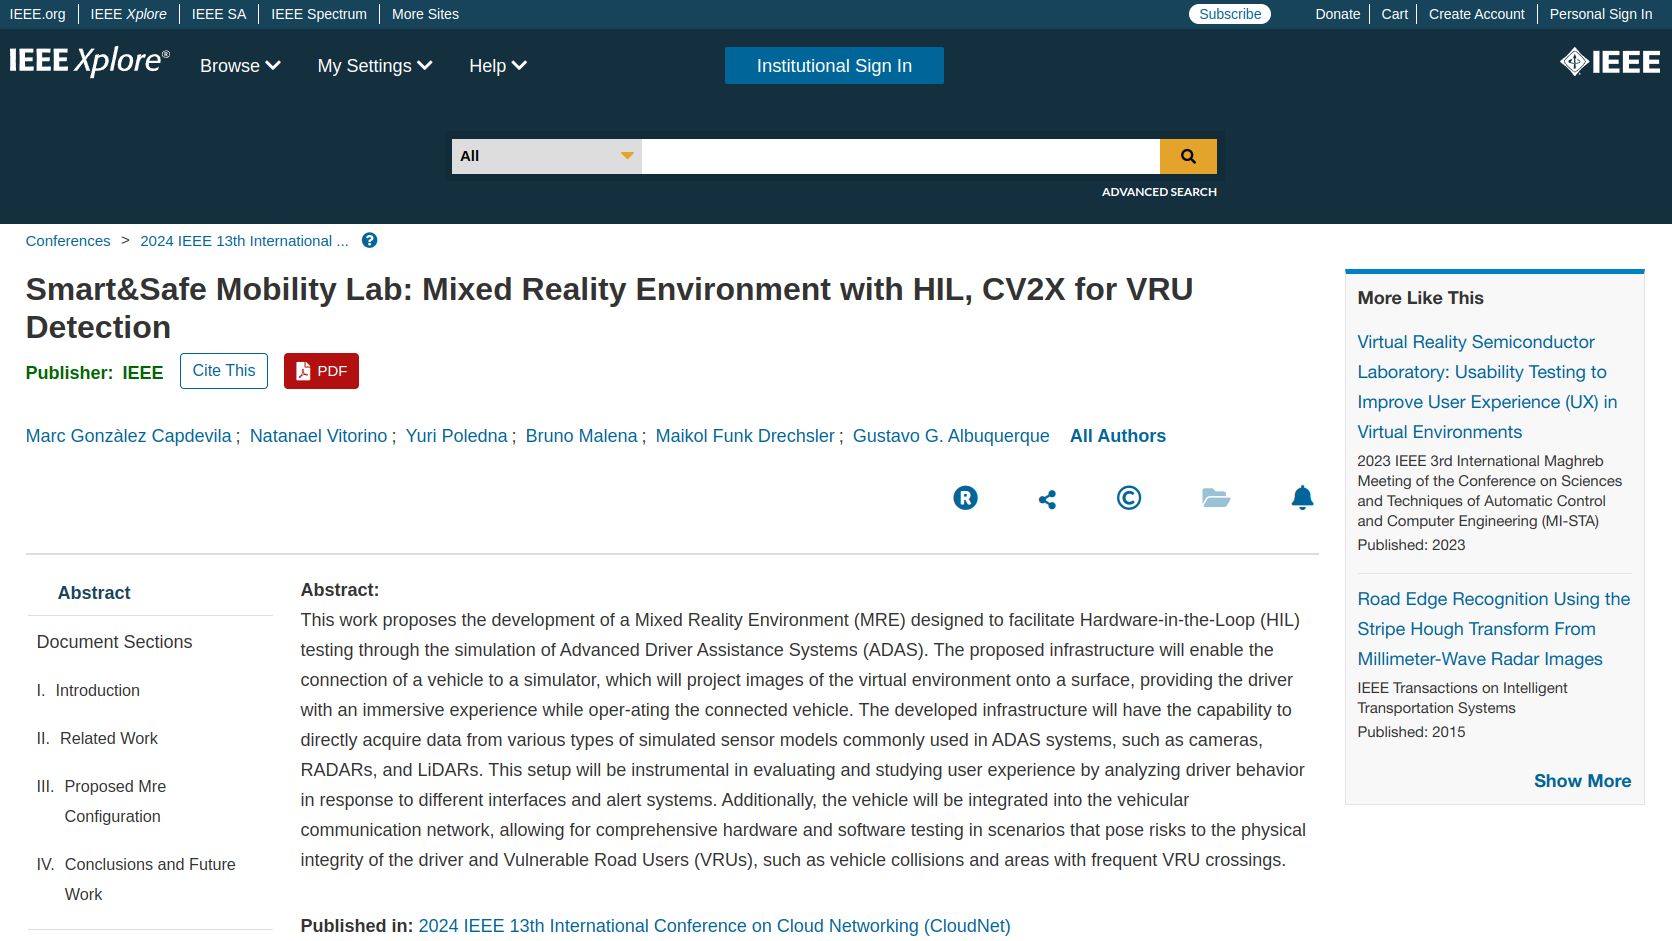This screenshot has height=941, width=1672.
Task: Click the IEEE logo in the header
Action: point(1610,62)
